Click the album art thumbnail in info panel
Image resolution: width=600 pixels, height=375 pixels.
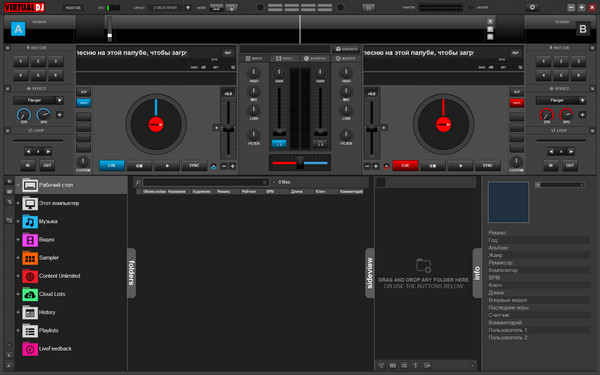(x=508, y=202)
